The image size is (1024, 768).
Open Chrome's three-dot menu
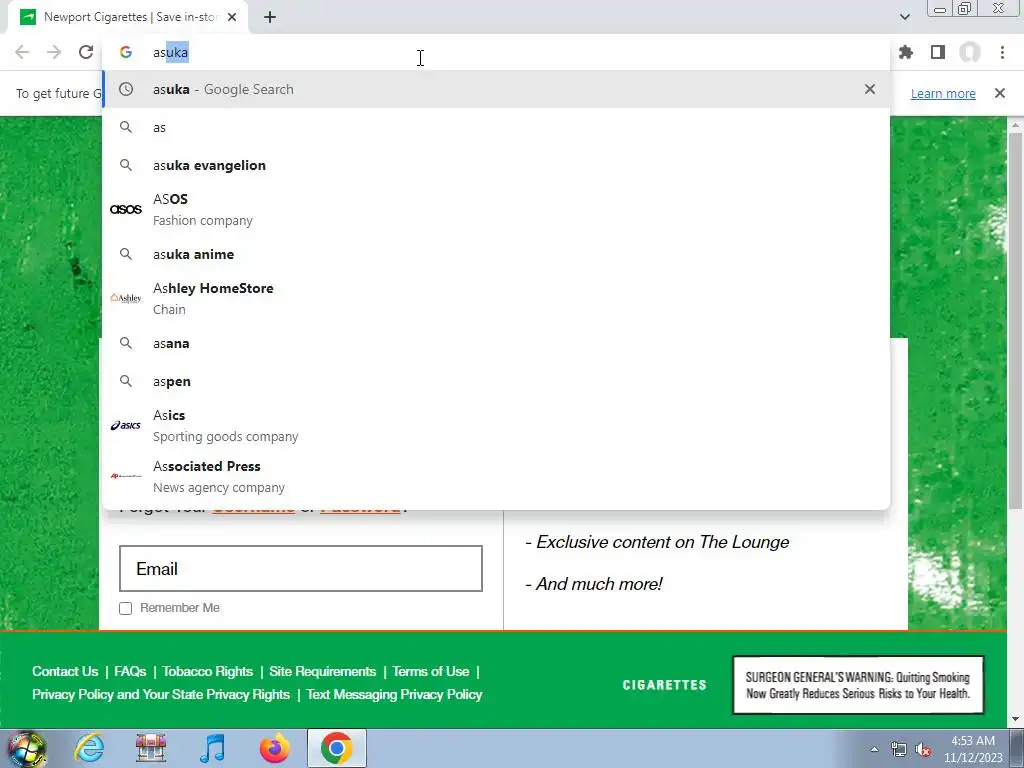[1002, 52]
